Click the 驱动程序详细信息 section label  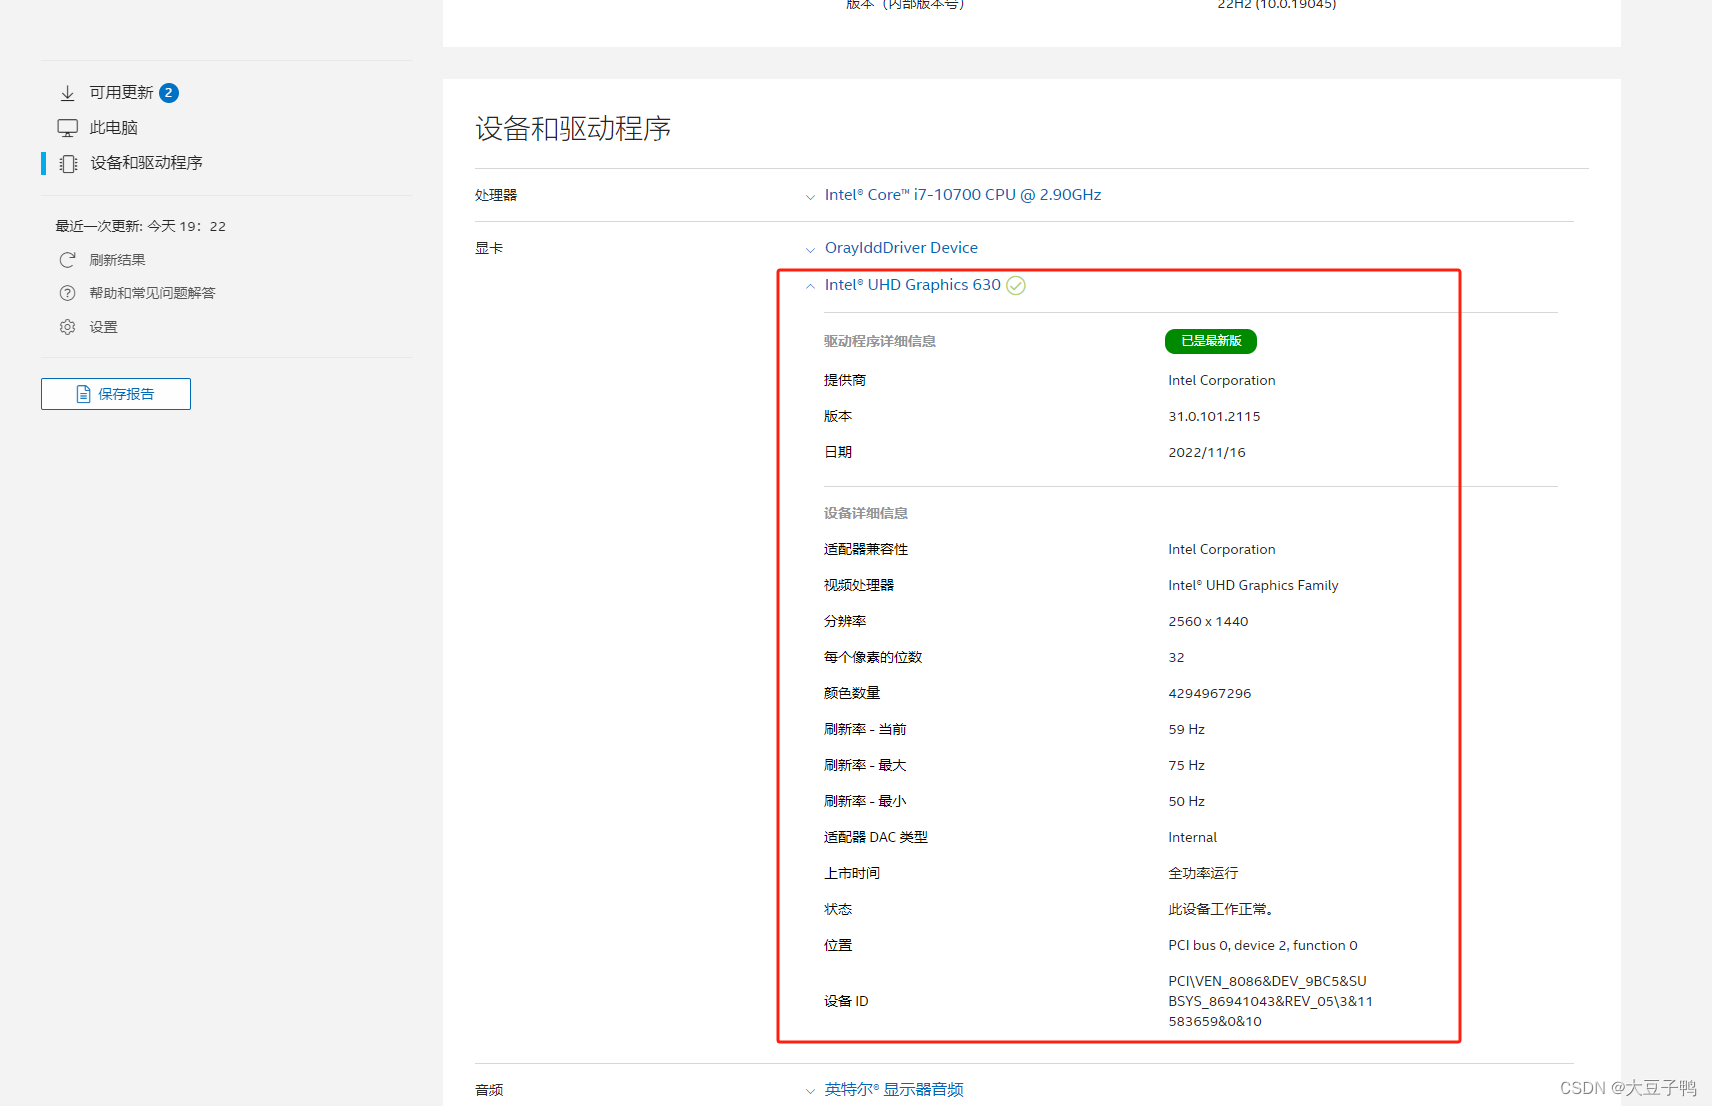click(x=880, y=342)
